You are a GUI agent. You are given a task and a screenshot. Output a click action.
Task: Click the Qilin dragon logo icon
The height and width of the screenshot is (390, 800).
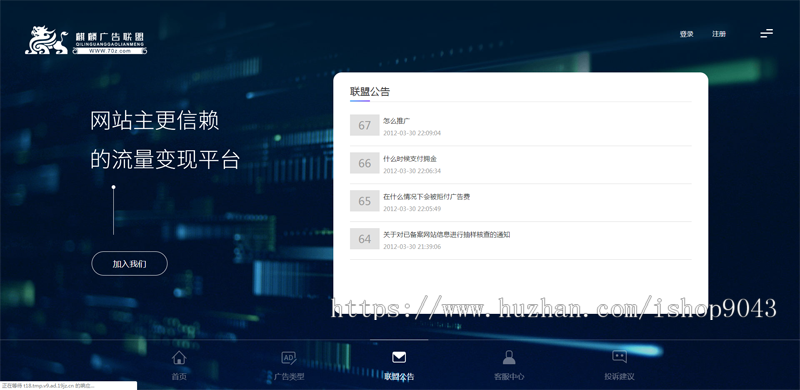[46, 40]
